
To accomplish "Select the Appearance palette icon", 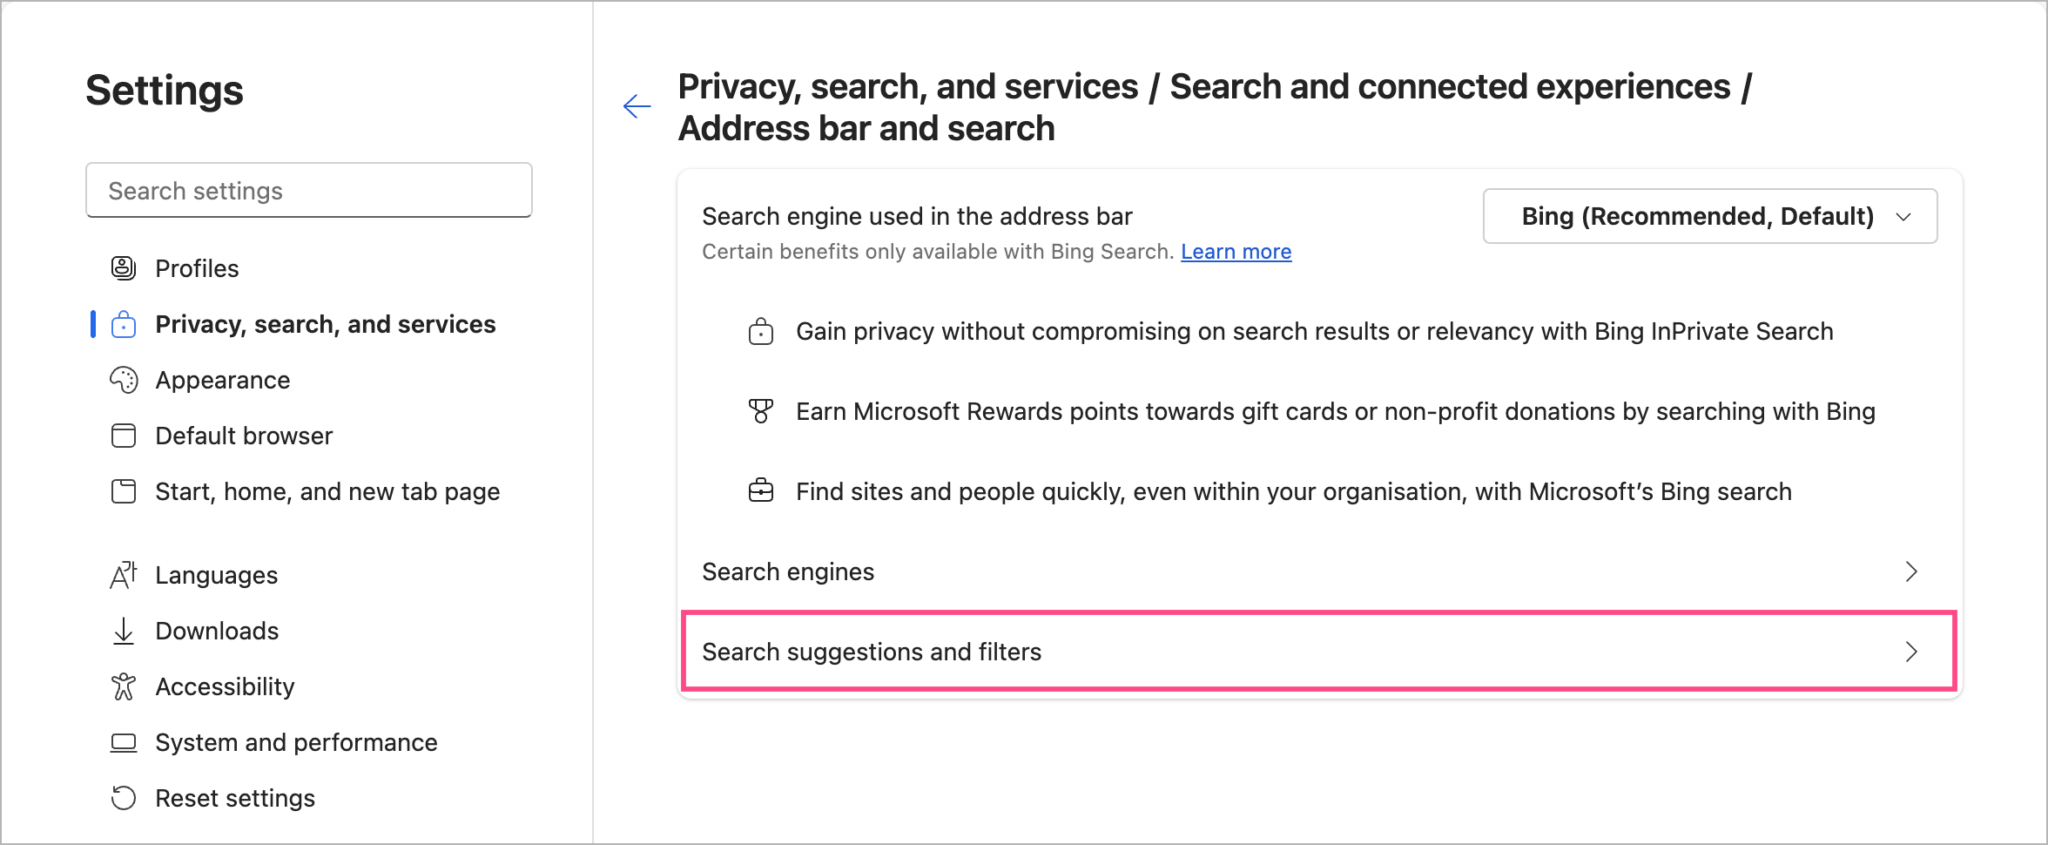I will tap(123, 380).
